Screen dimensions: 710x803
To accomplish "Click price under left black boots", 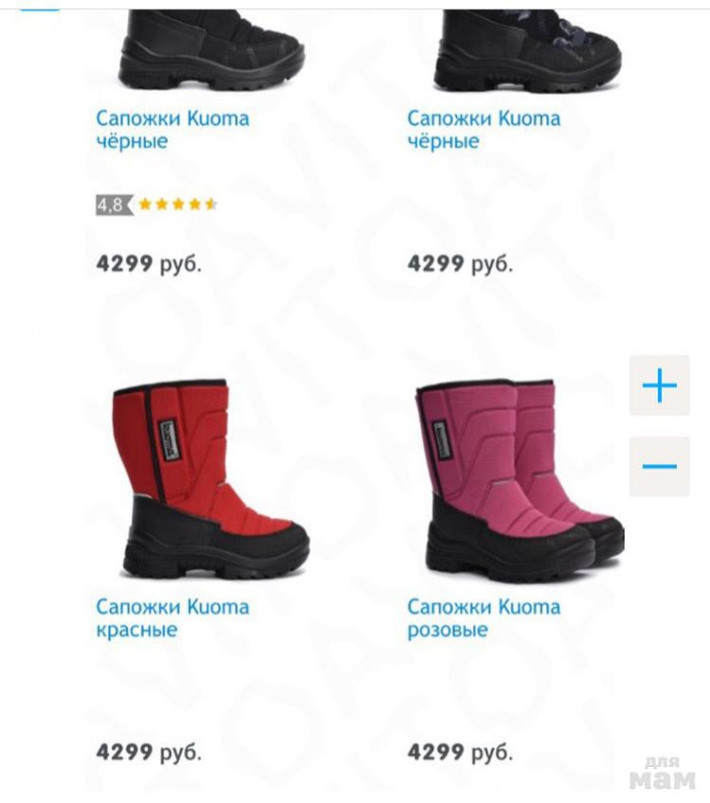I will click(x=149, y=264).
